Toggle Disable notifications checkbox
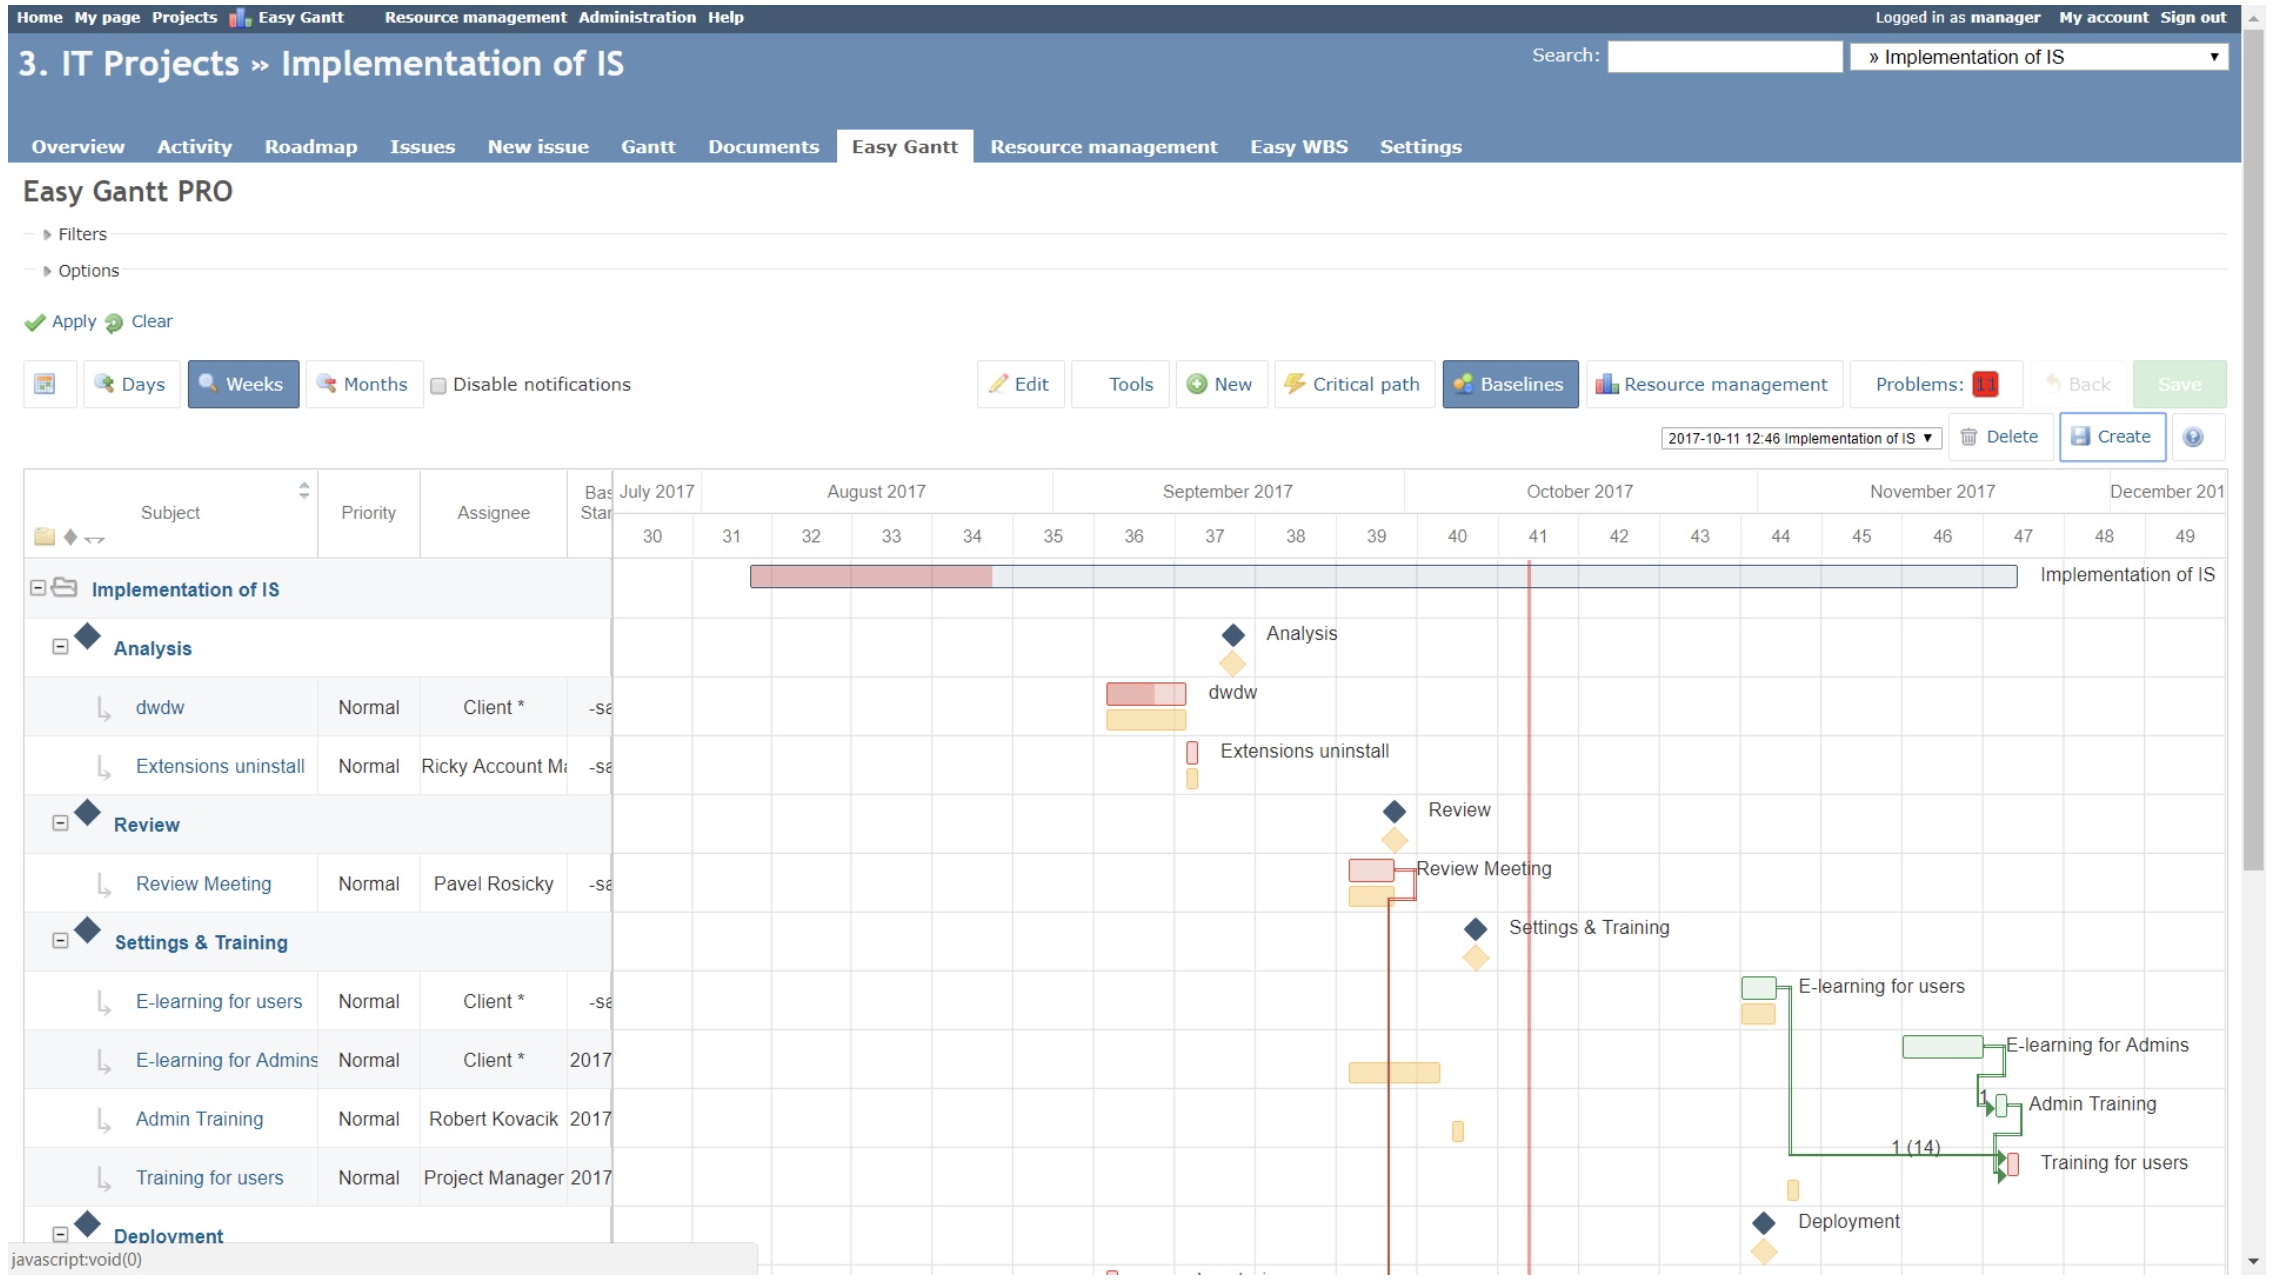 [x=438, y=385]
